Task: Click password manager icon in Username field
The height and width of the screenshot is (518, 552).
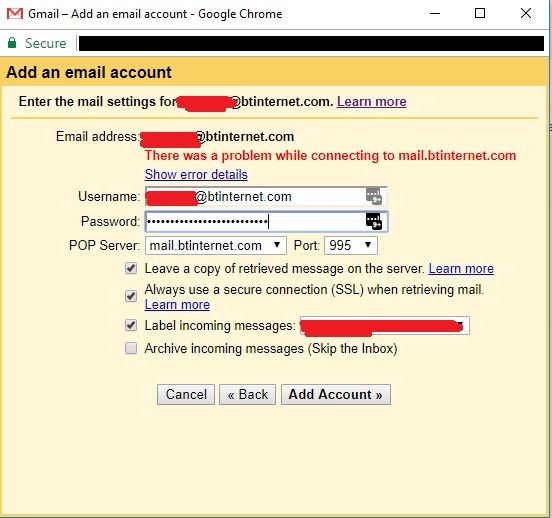Action: tap(374, 196)
